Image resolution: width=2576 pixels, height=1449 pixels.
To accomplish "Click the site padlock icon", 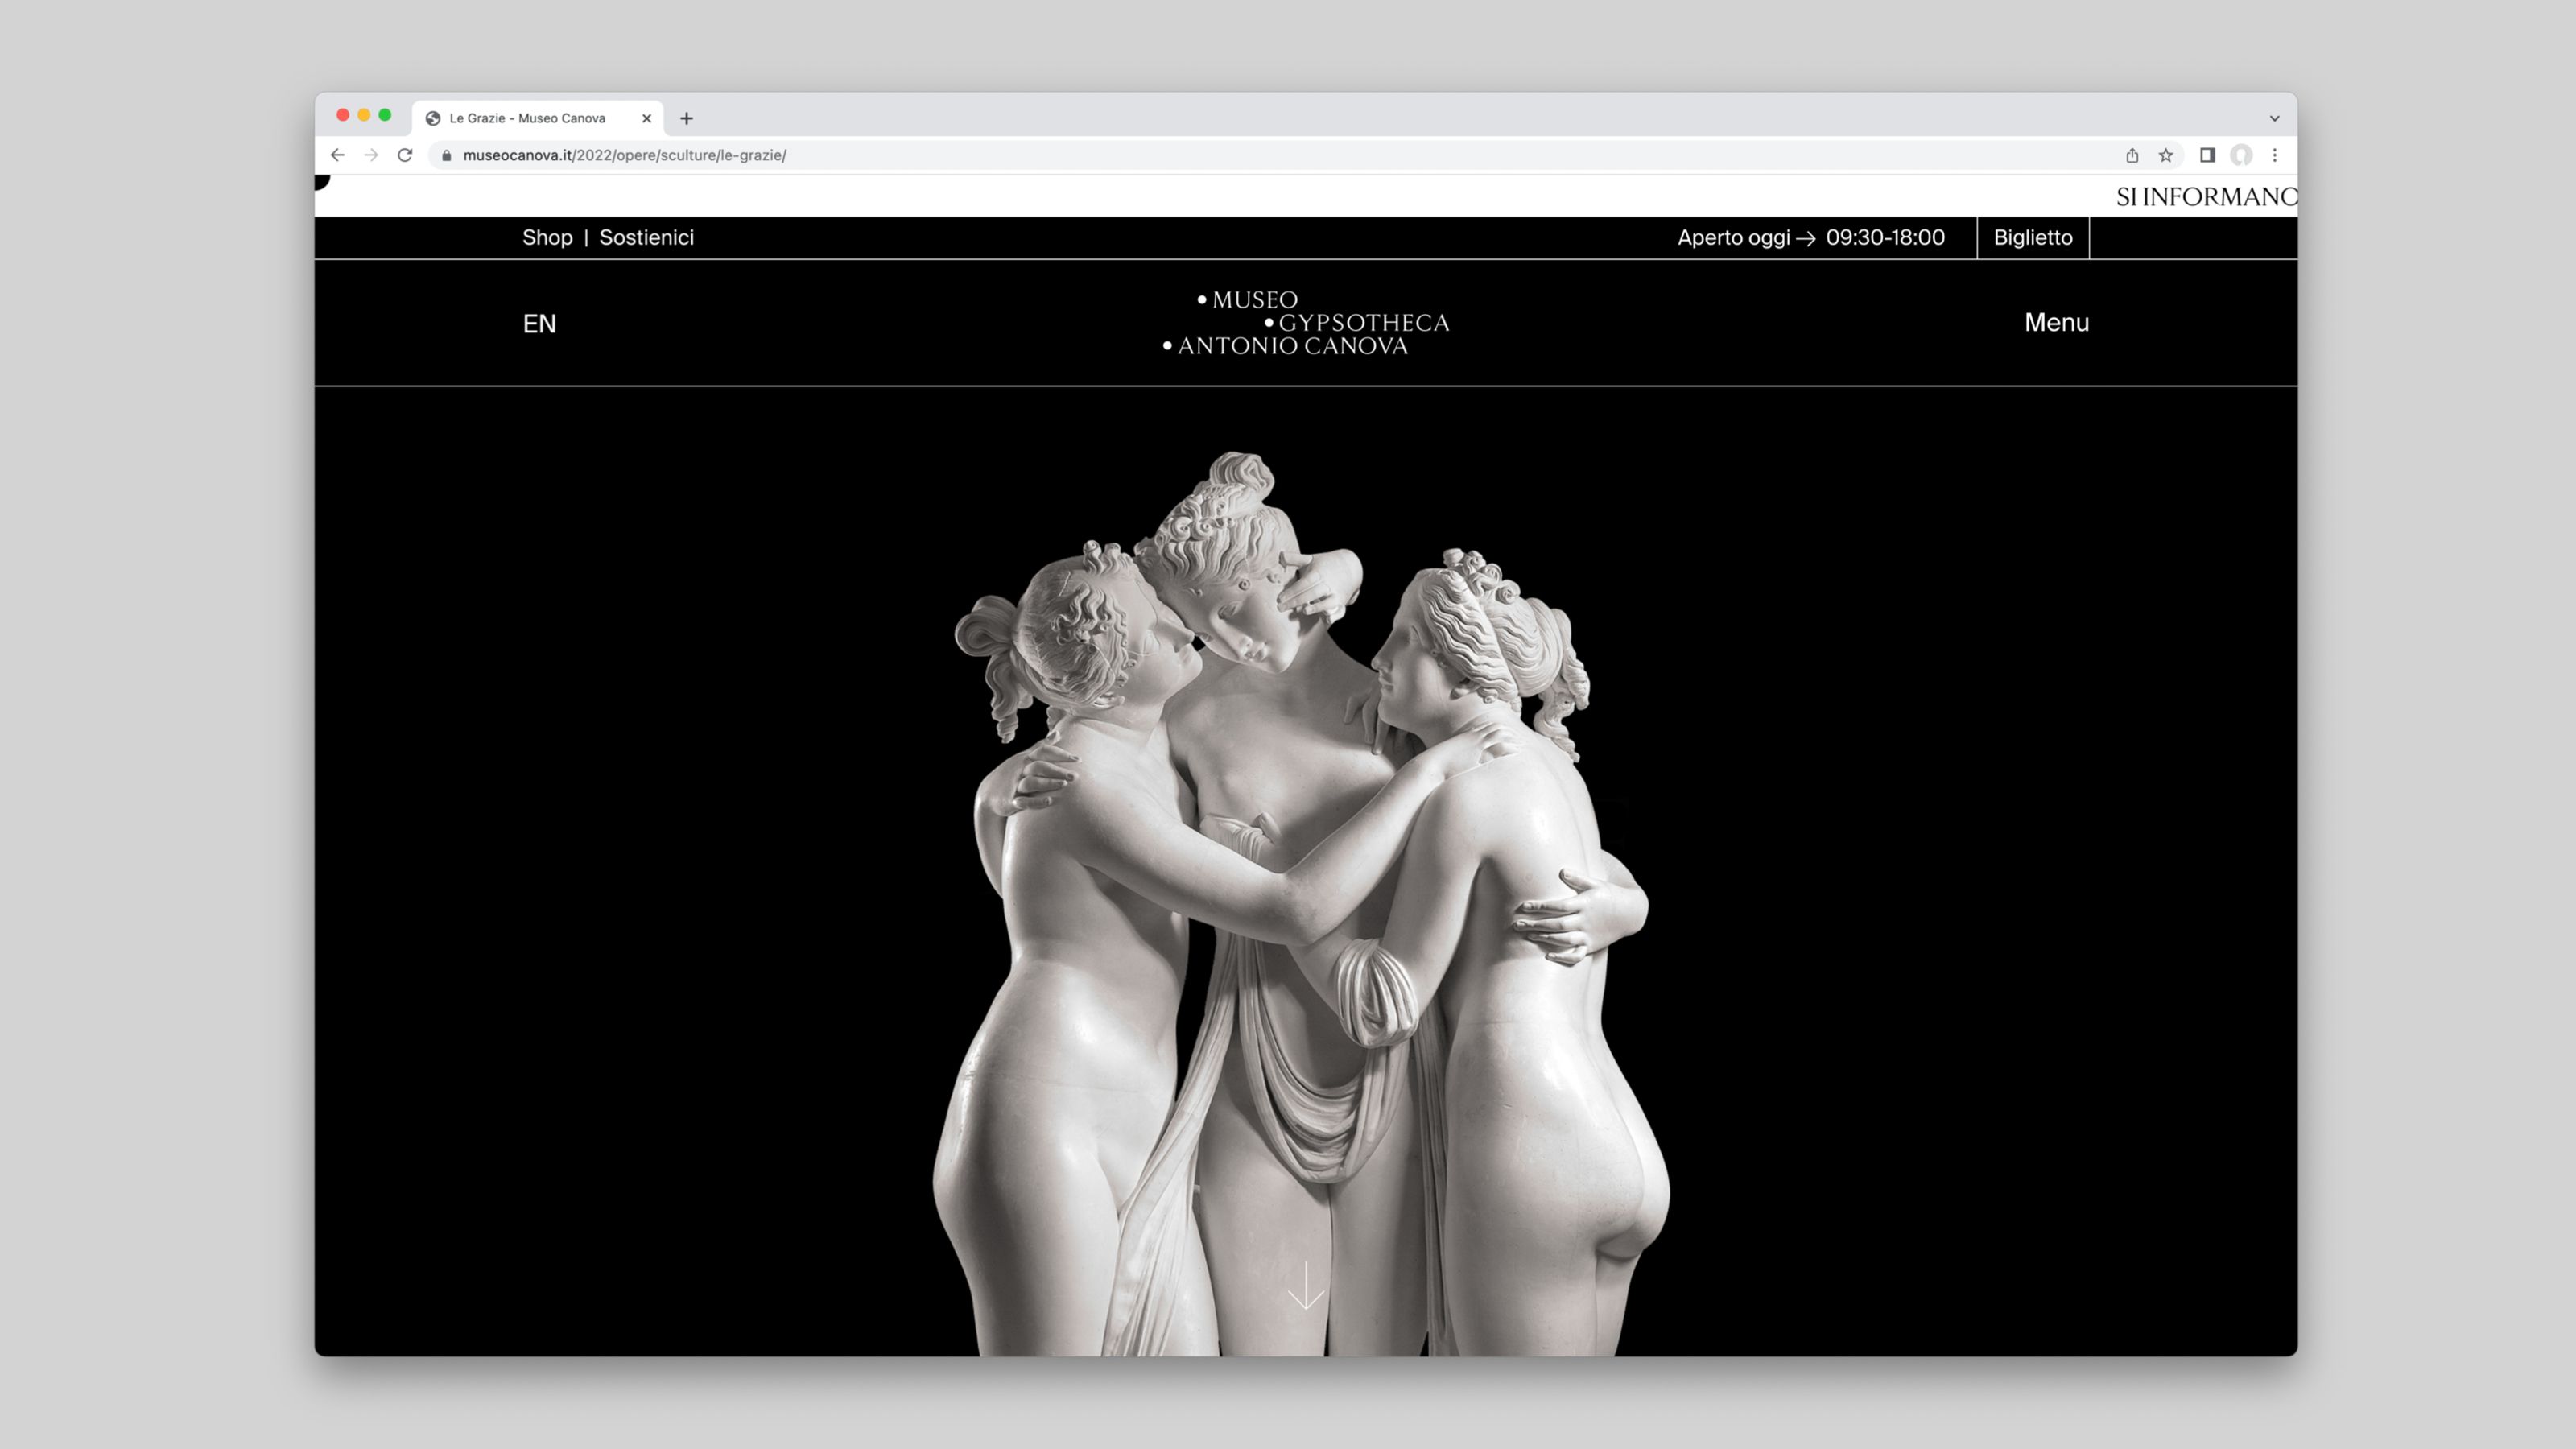I will point(447,155).
